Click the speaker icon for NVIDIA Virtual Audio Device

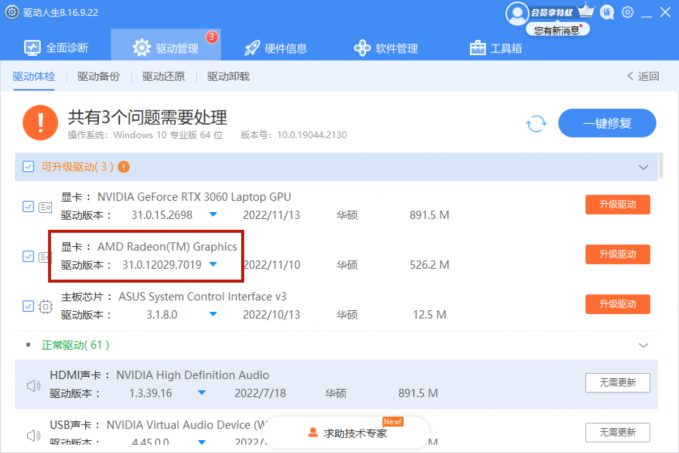[33, 435]
